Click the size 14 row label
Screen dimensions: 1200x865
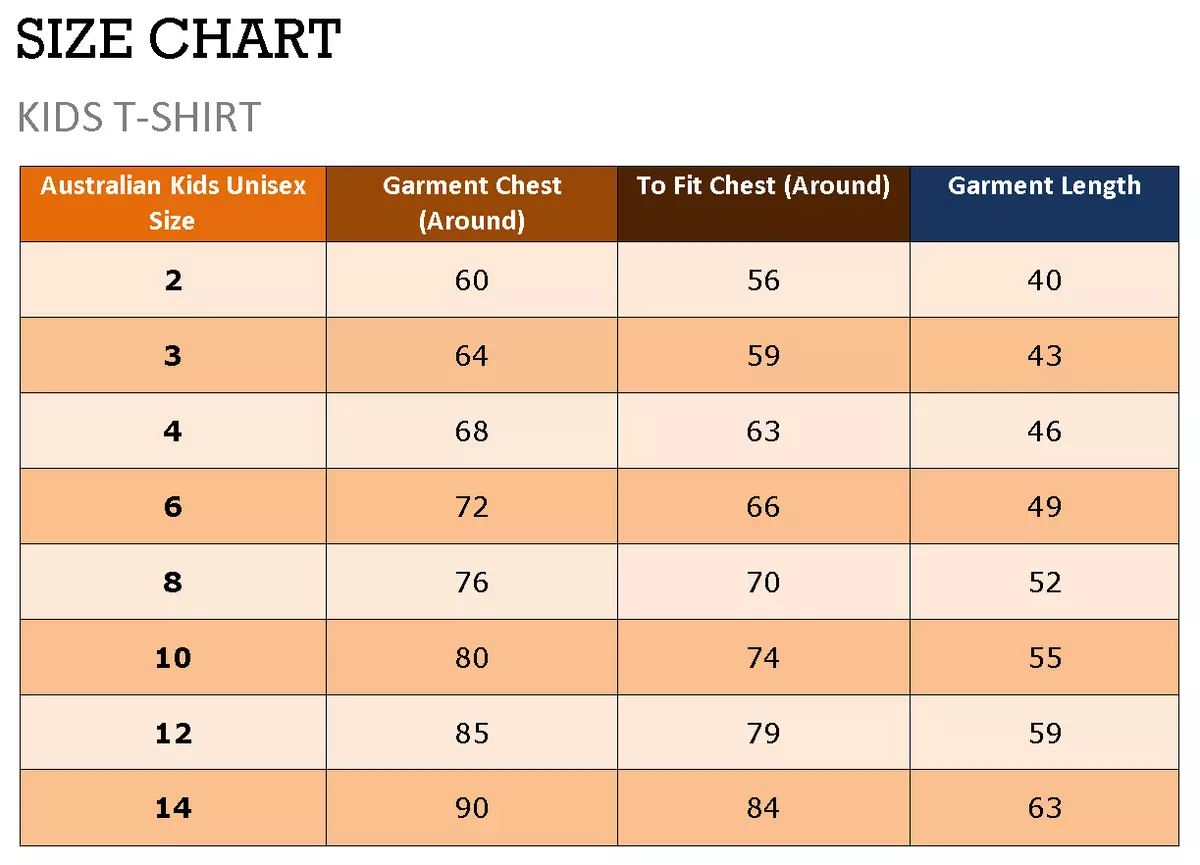[x=173, y=808]
